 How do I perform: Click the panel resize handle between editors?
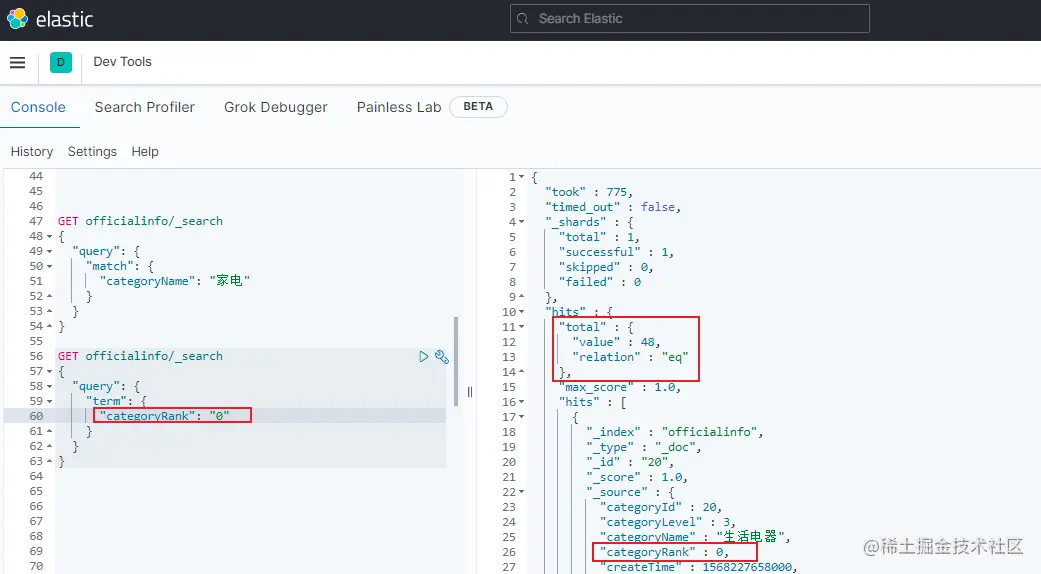(469, 392)
